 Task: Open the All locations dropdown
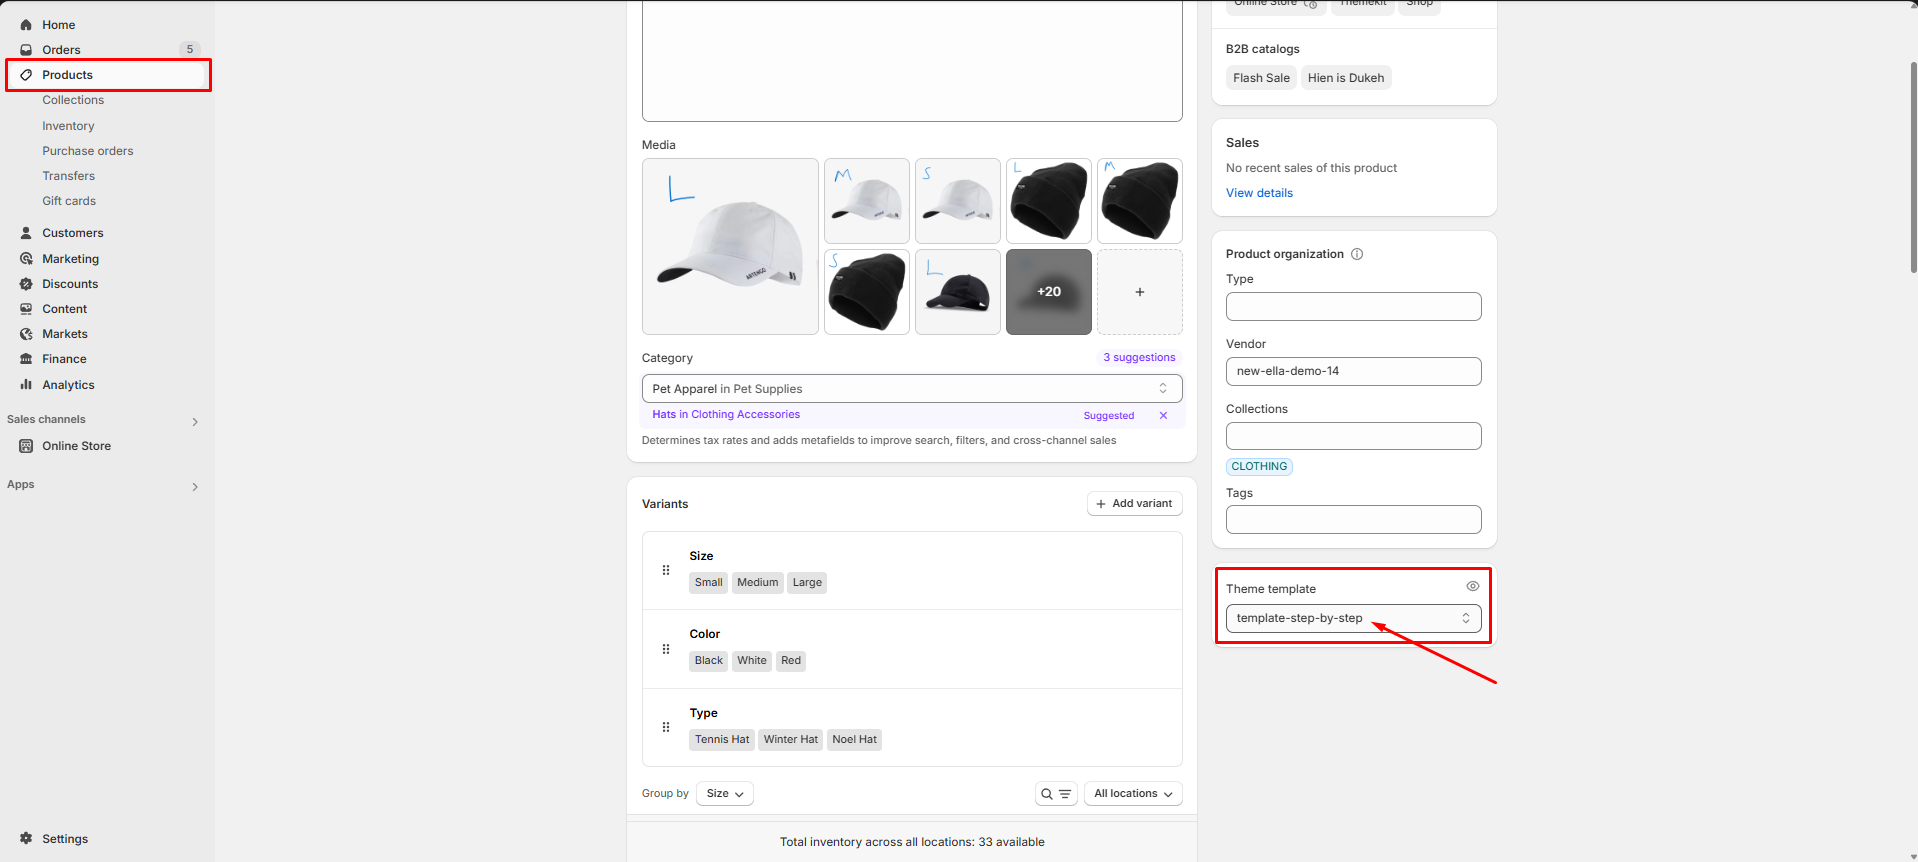1132,794
